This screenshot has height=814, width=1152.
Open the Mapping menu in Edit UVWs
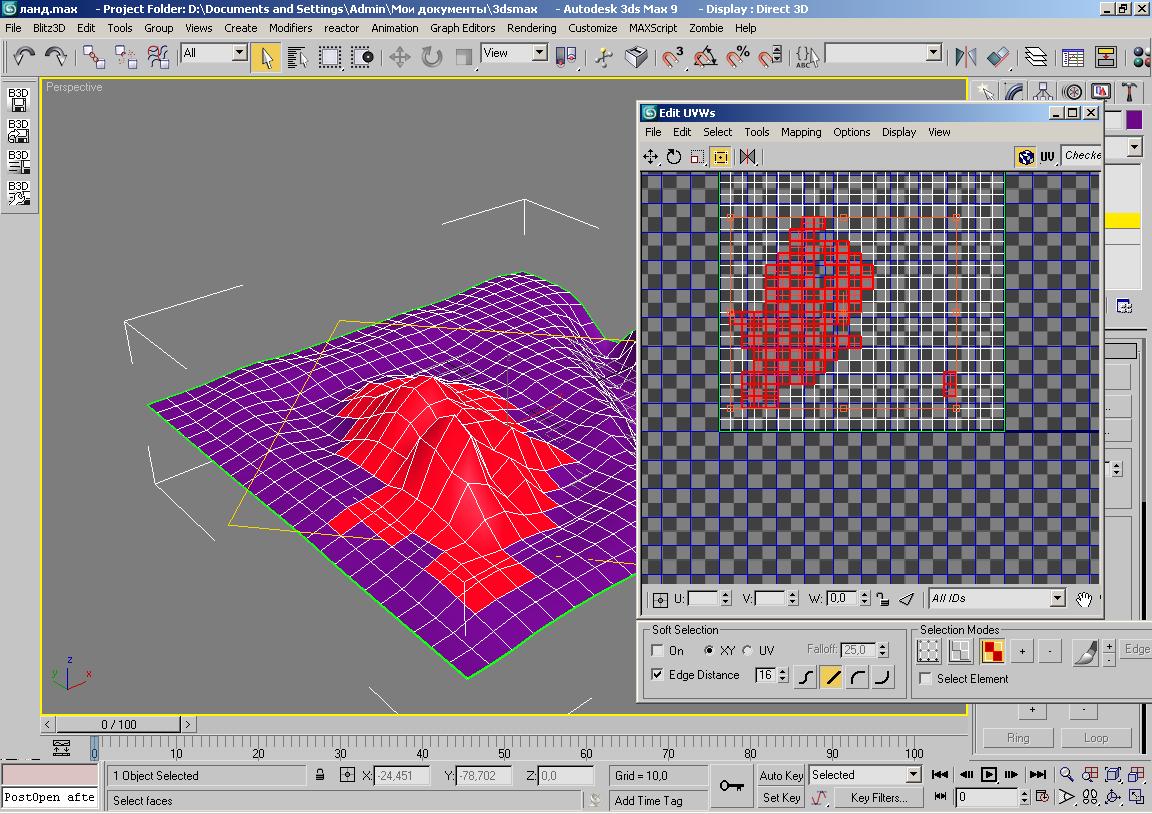(x=800, y=132)
